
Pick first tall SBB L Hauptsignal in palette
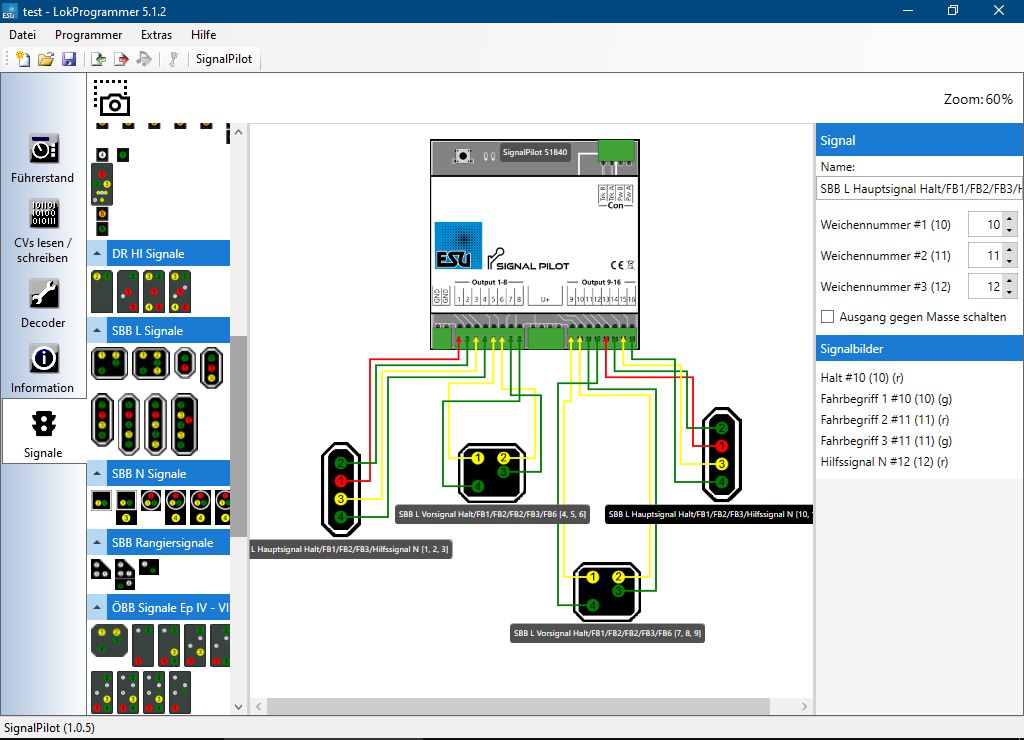[x=103, y=419]
